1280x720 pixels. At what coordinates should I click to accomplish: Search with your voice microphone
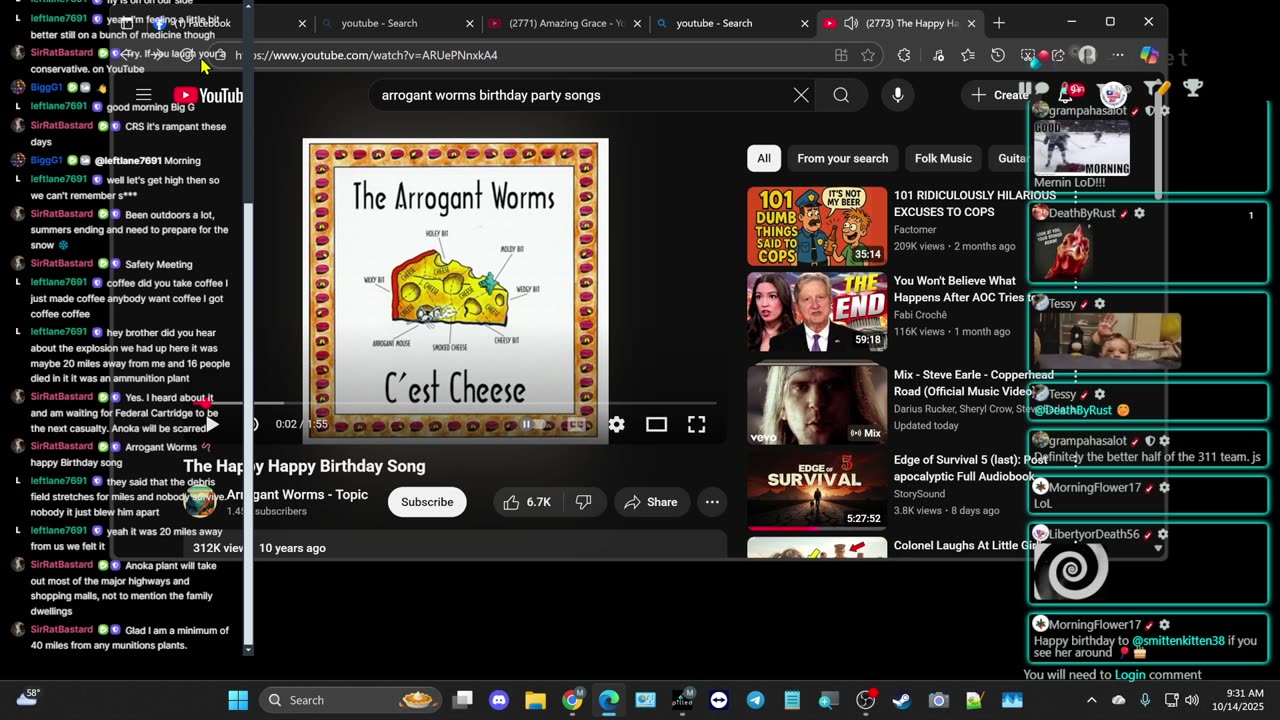(898, 95)
